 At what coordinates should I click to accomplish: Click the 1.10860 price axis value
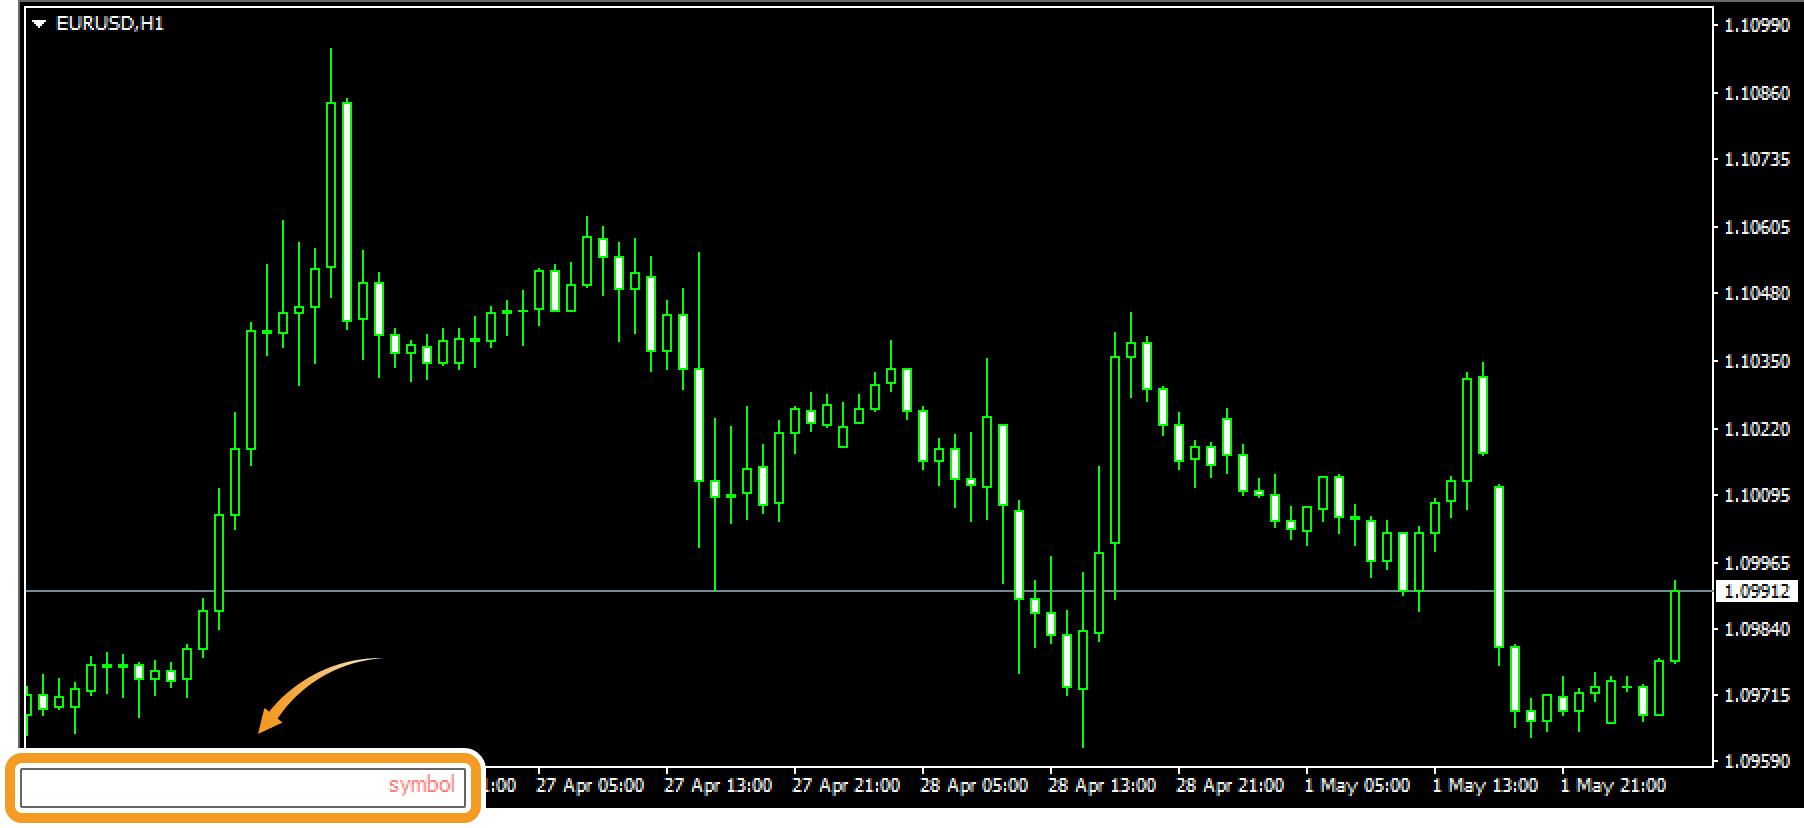coord(1757,93)
